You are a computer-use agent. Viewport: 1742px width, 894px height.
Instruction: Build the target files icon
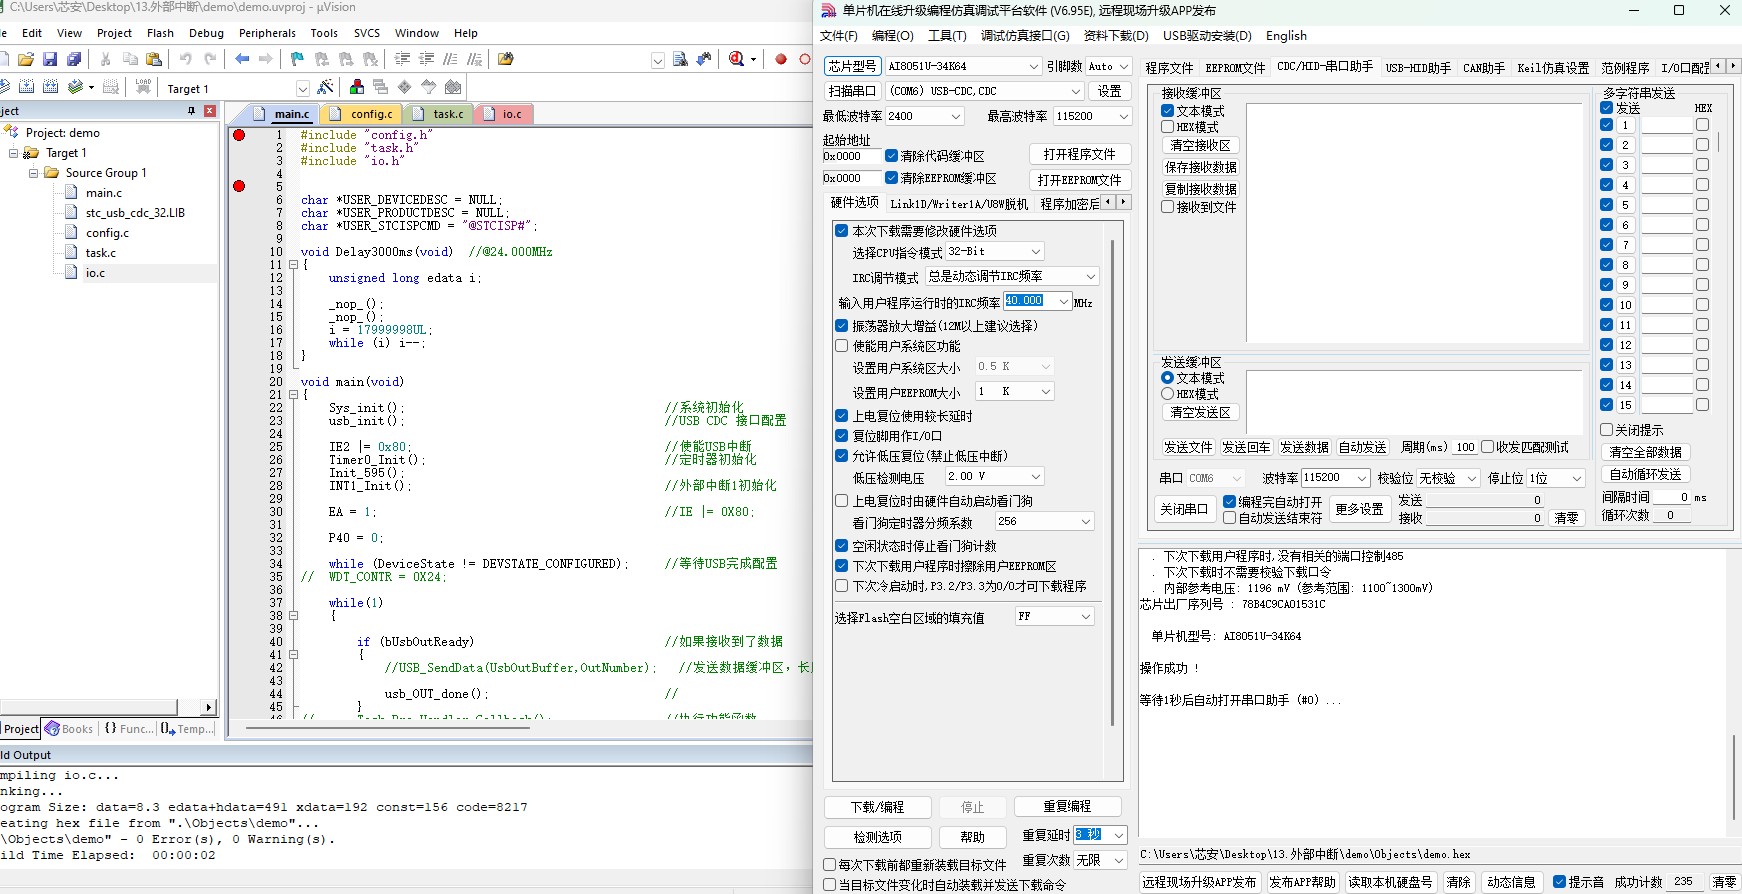point(26,87)
